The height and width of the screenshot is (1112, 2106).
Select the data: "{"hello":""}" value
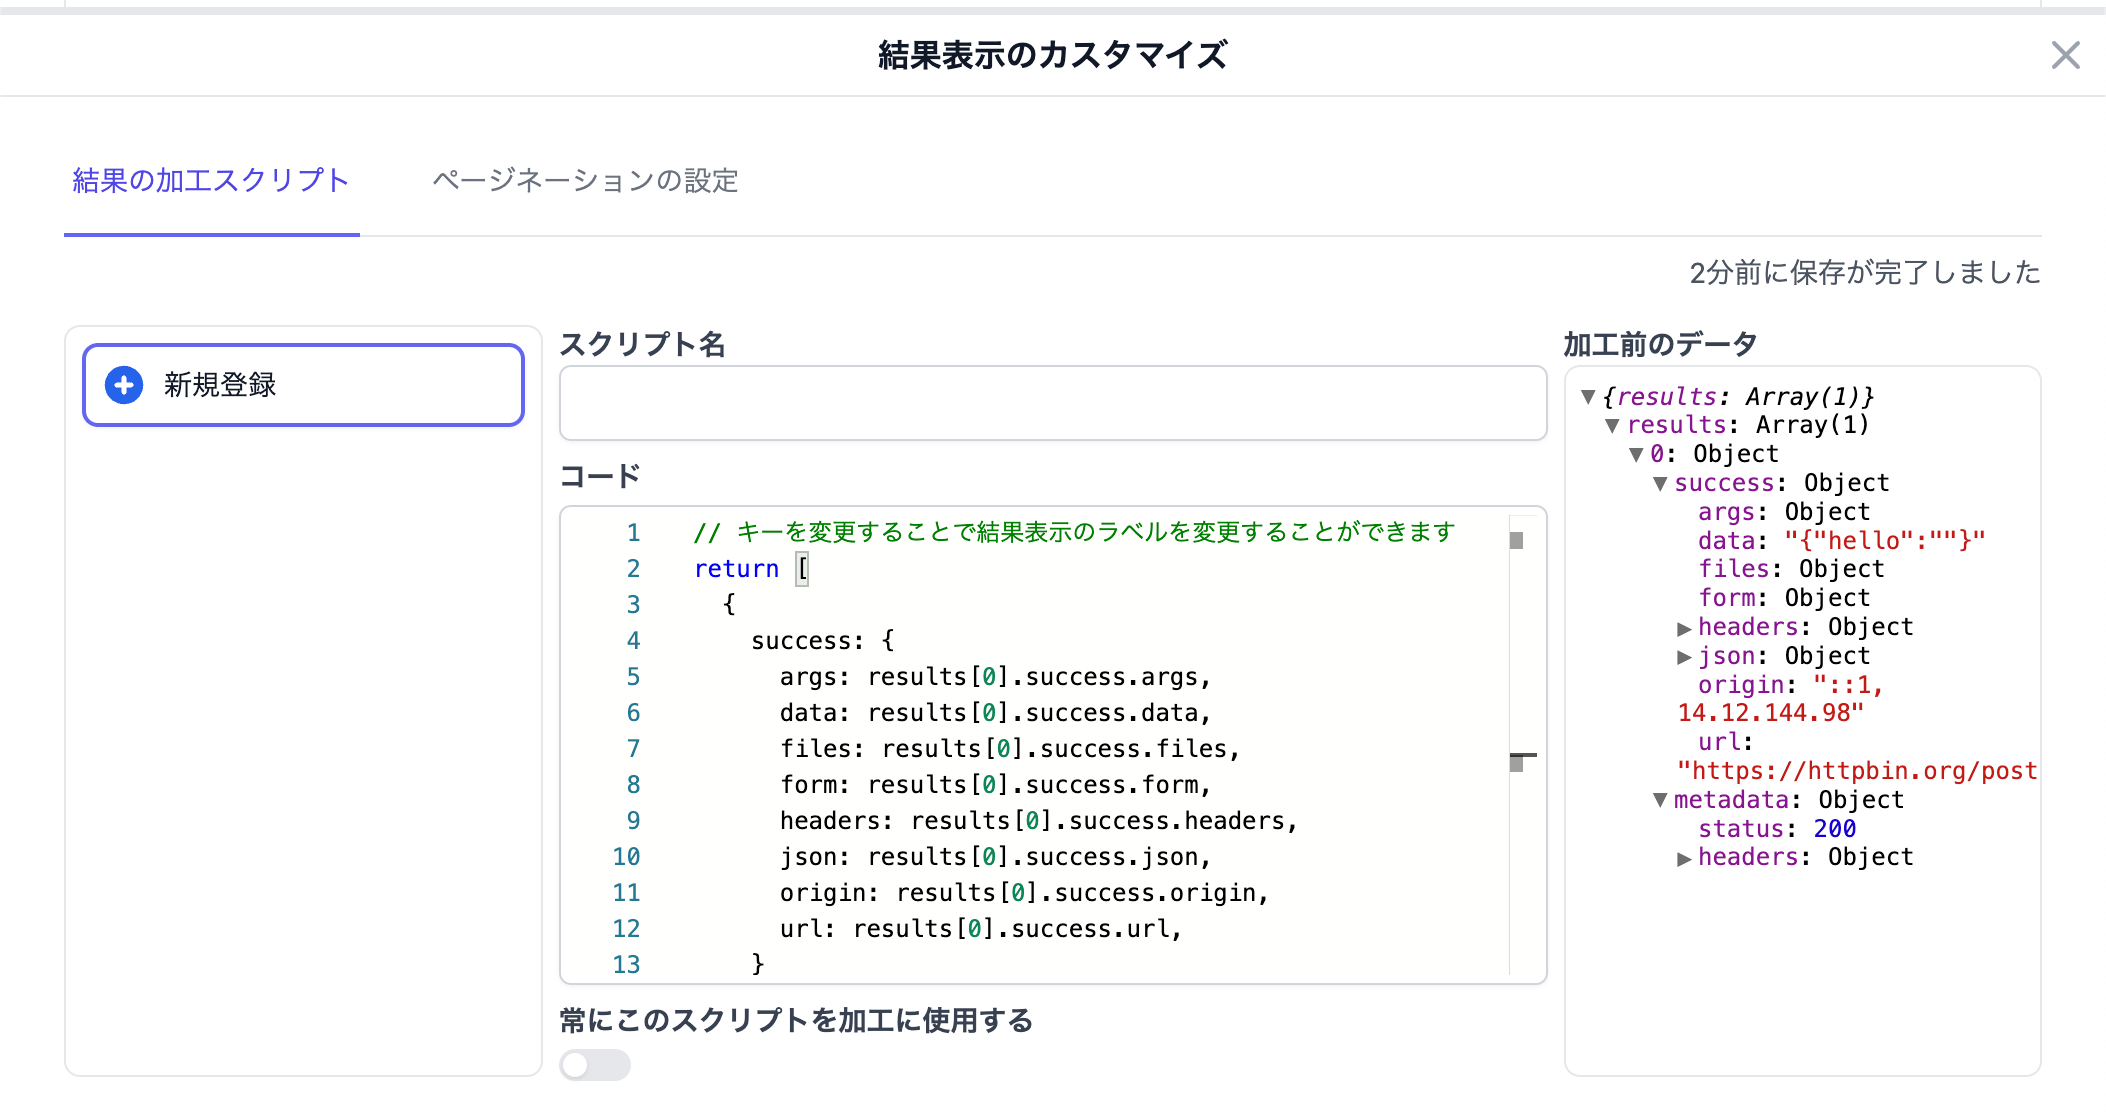pos(1885,541)
